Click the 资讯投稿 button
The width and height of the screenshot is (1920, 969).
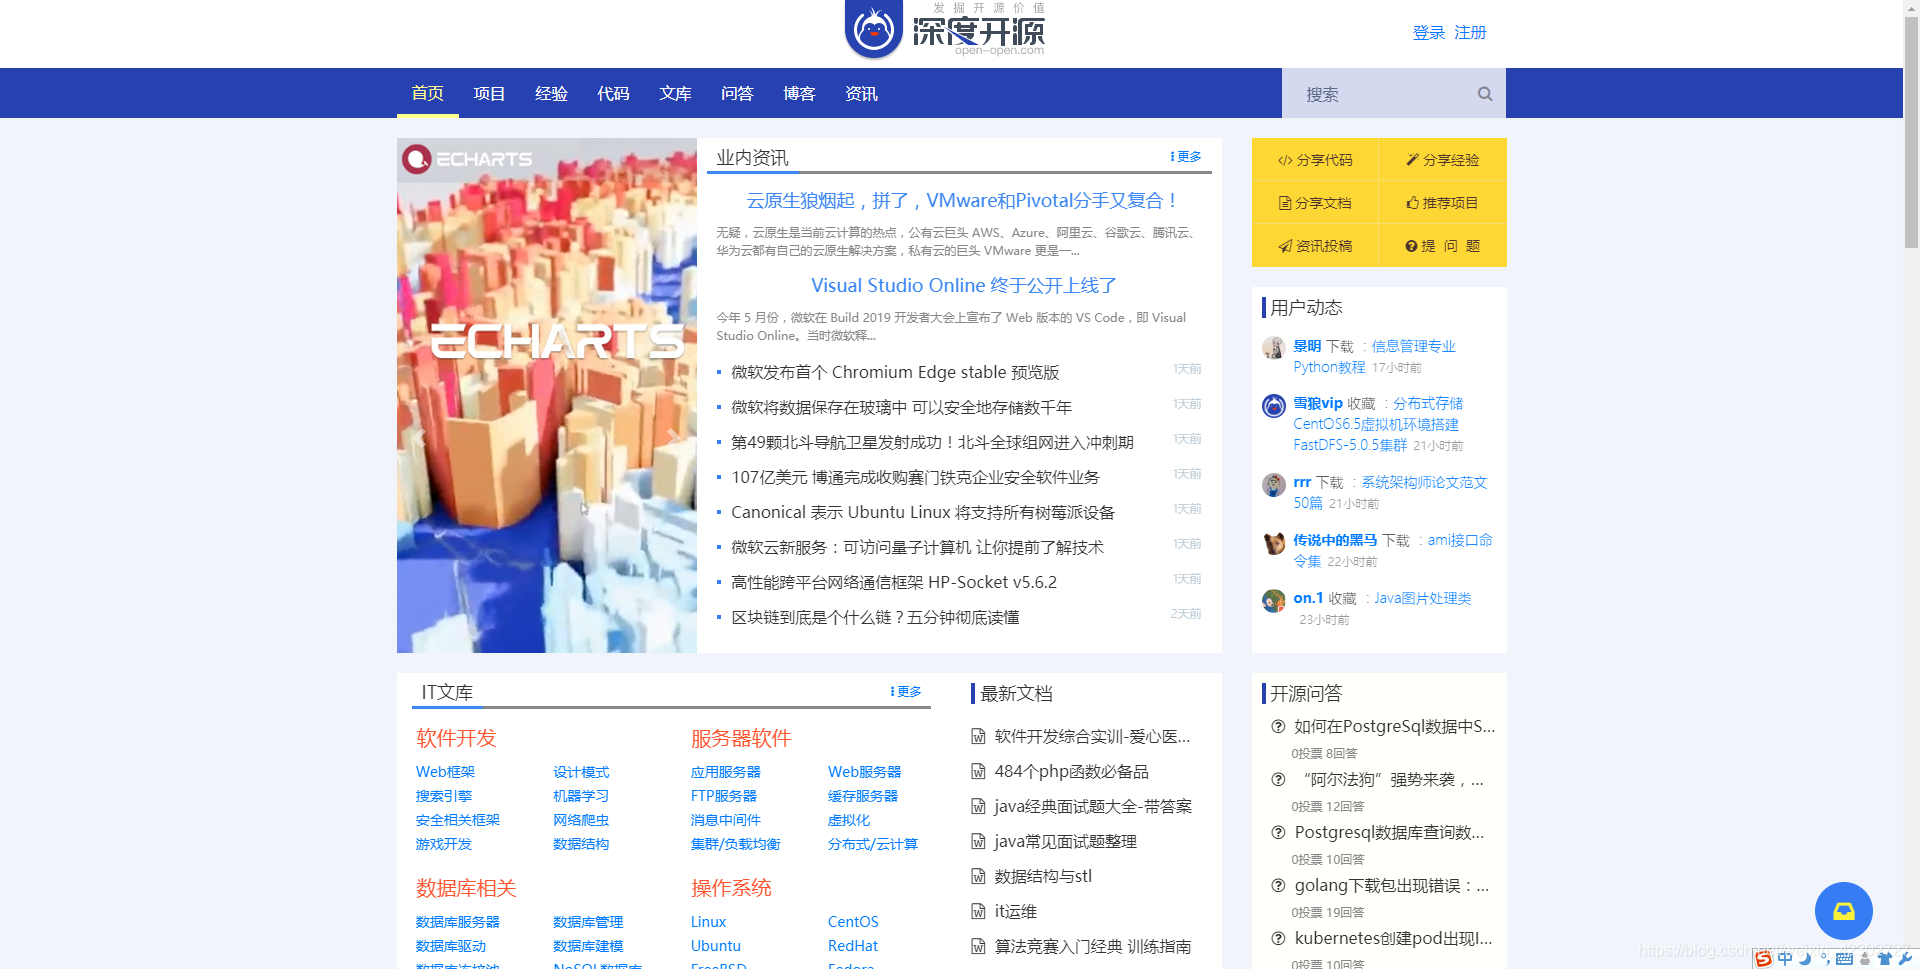pyautogui.click(x=1315, y=246)
